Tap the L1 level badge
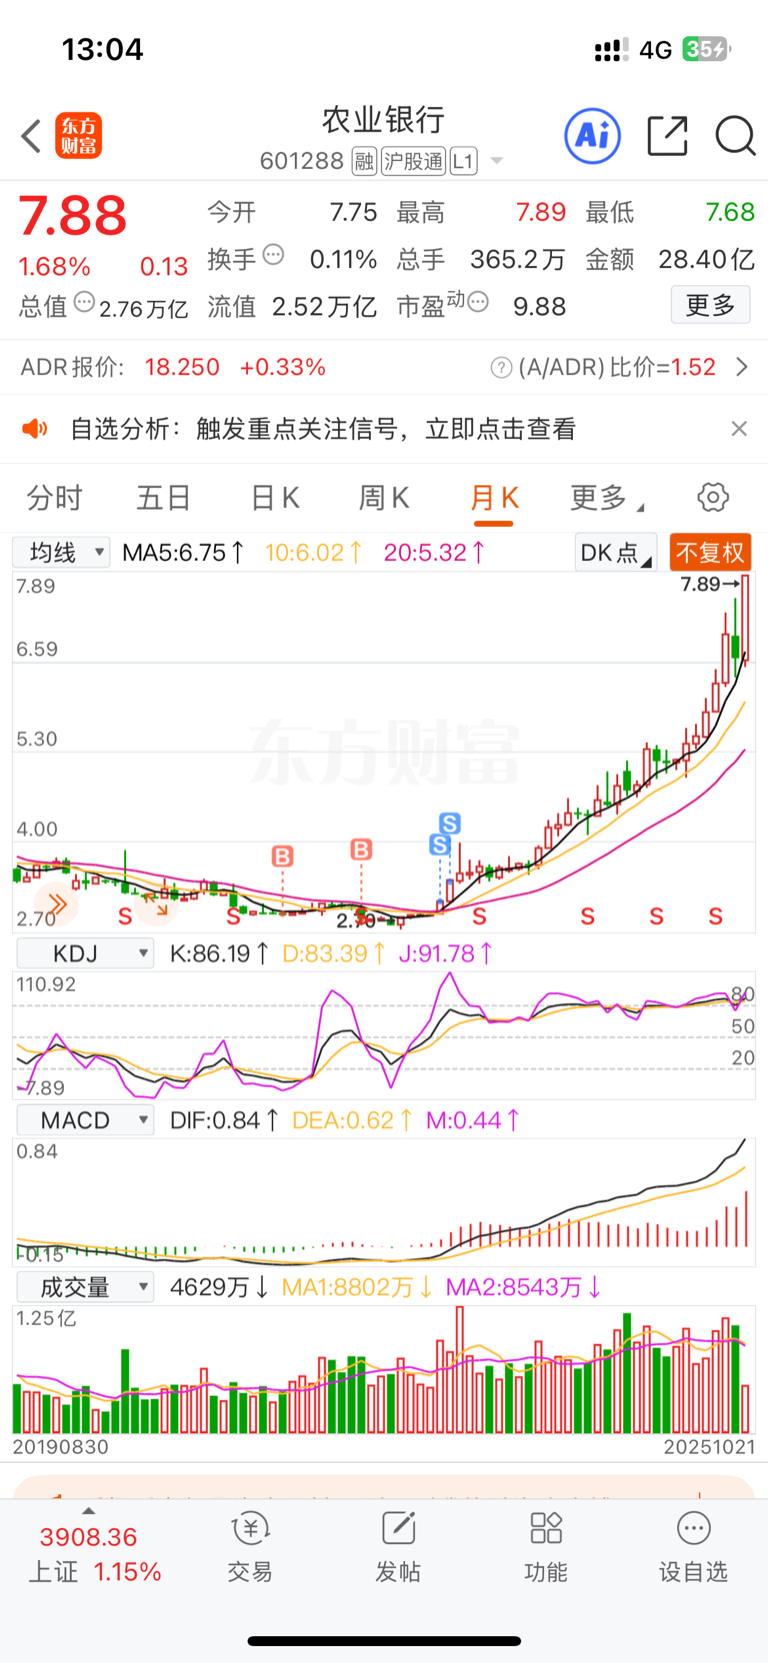This screenshot has width=768, height=1663. (463, 161)
